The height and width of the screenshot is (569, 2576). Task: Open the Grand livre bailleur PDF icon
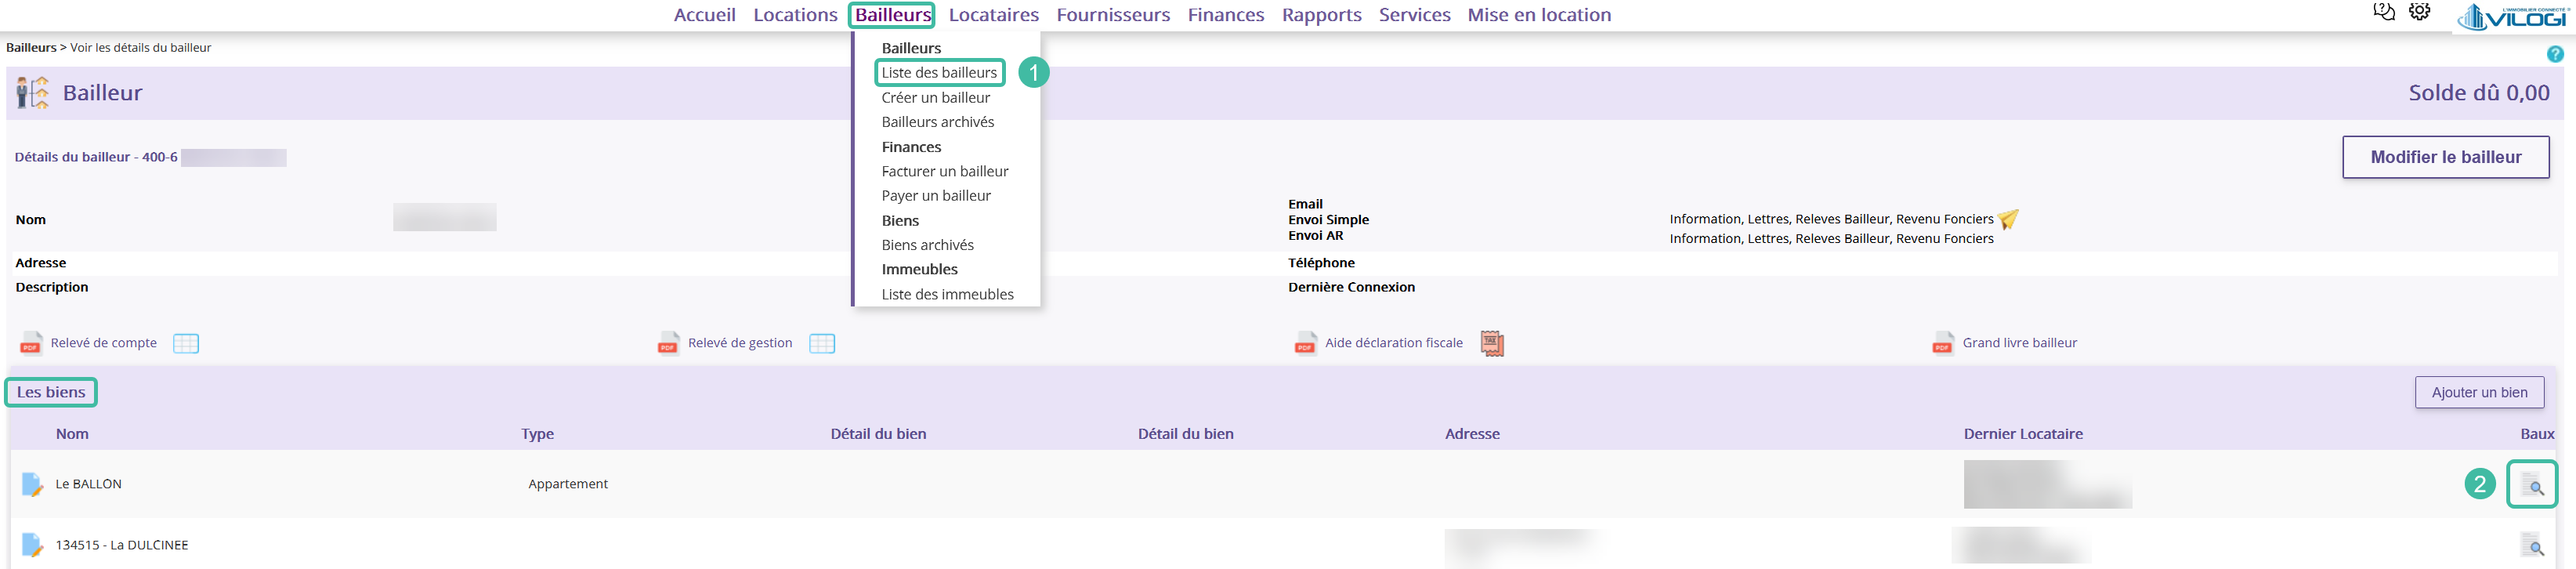click(1943, 343)
